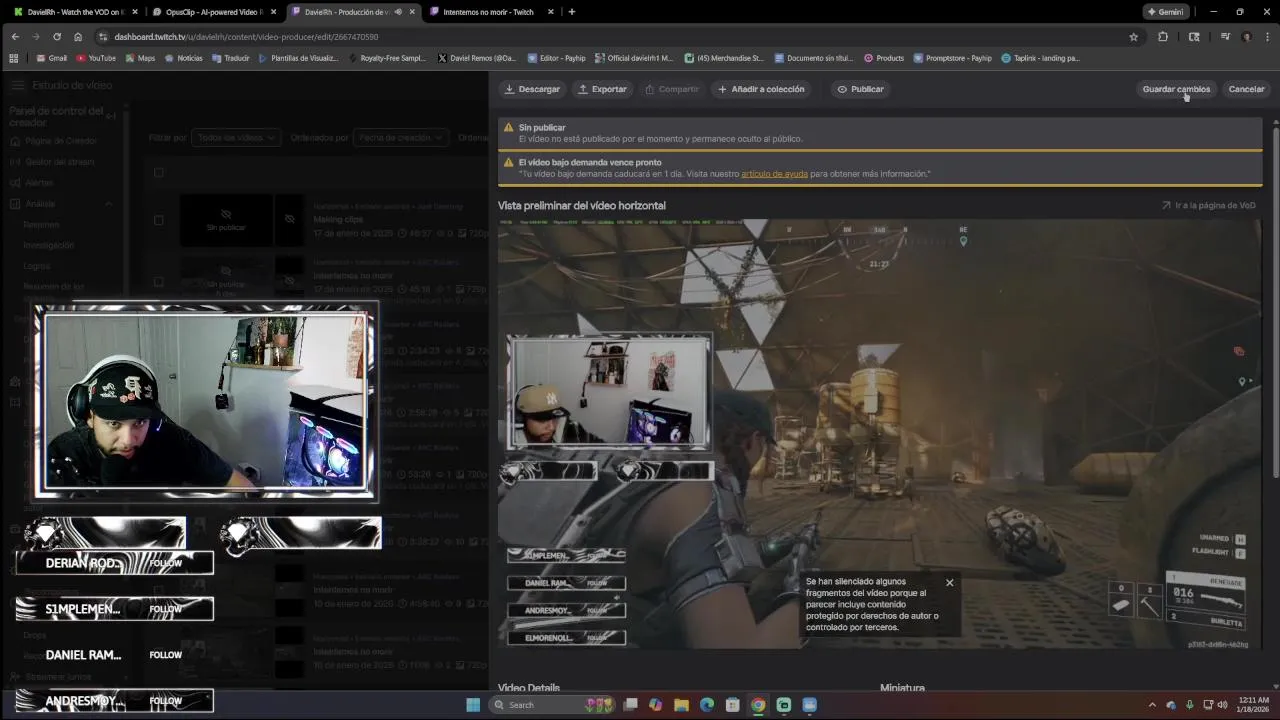Dismiss the muted-audio copyright notice

[949, 582]
